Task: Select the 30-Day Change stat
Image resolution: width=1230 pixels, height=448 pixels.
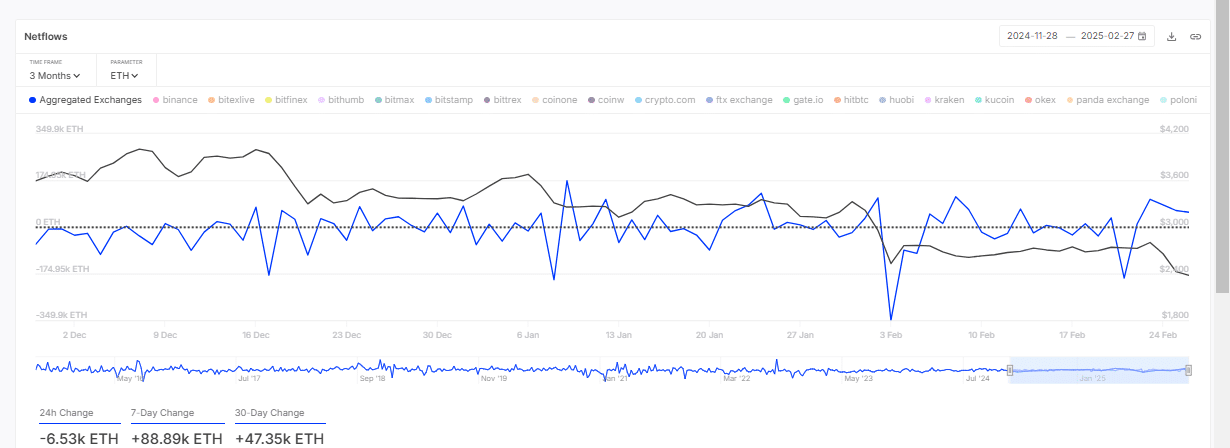Action: 270,413
